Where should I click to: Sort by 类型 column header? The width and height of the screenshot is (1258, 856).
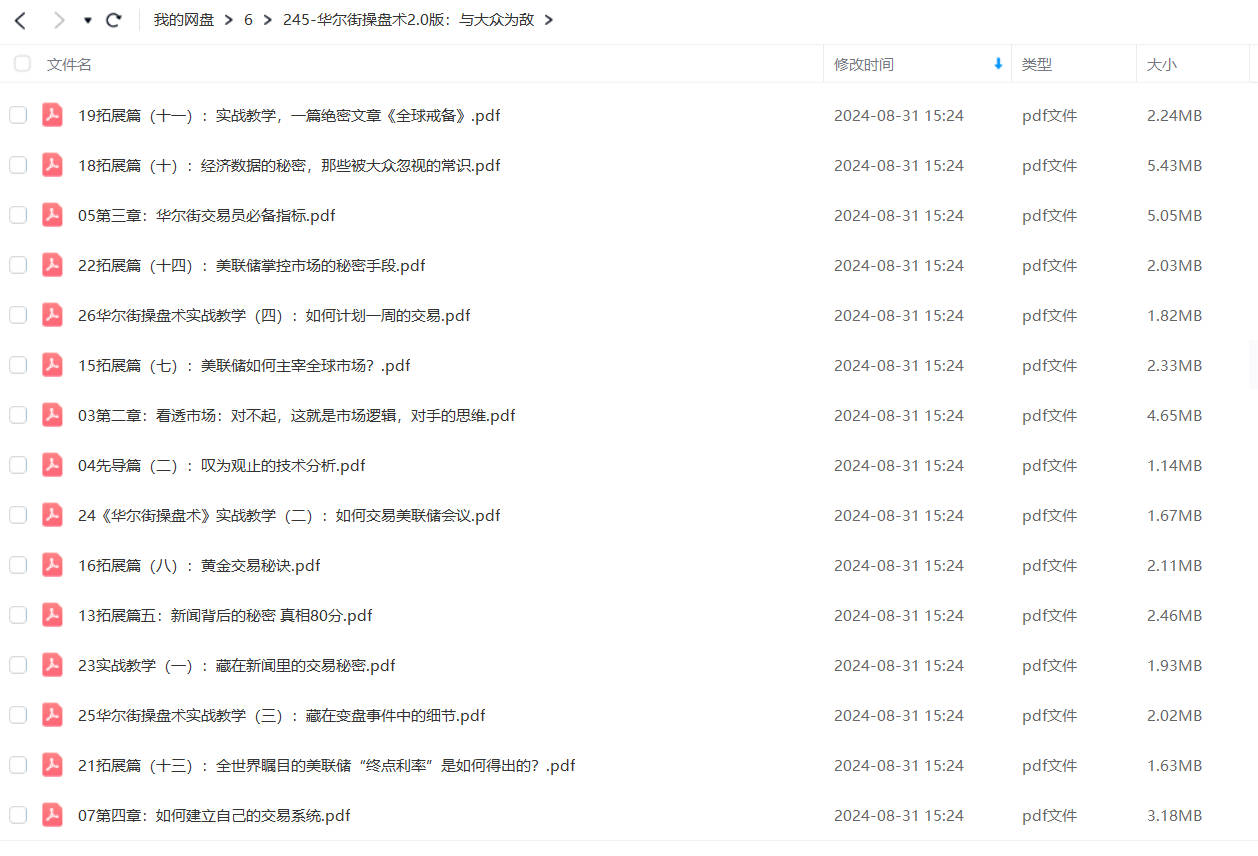(1037, 64)
